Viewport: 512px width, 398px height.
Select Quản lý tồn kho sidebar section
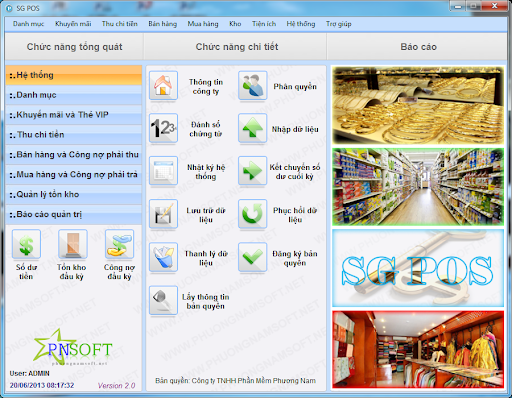click(74, 194)
